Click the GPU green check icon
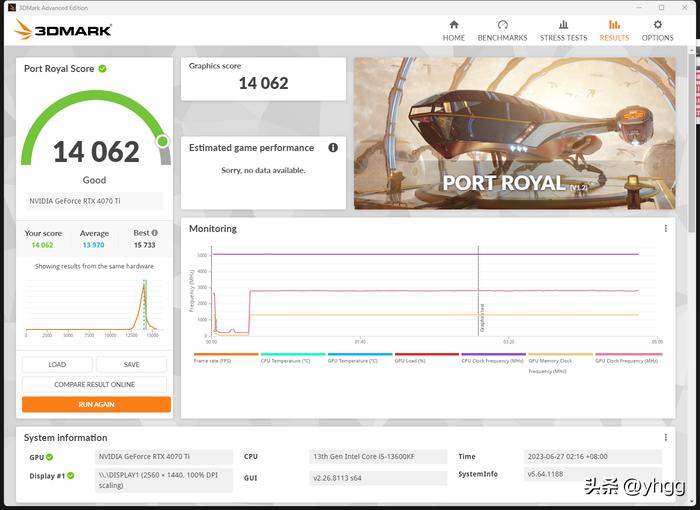The width and height of the screenshot is (700, 510). (x=50, y=457)
